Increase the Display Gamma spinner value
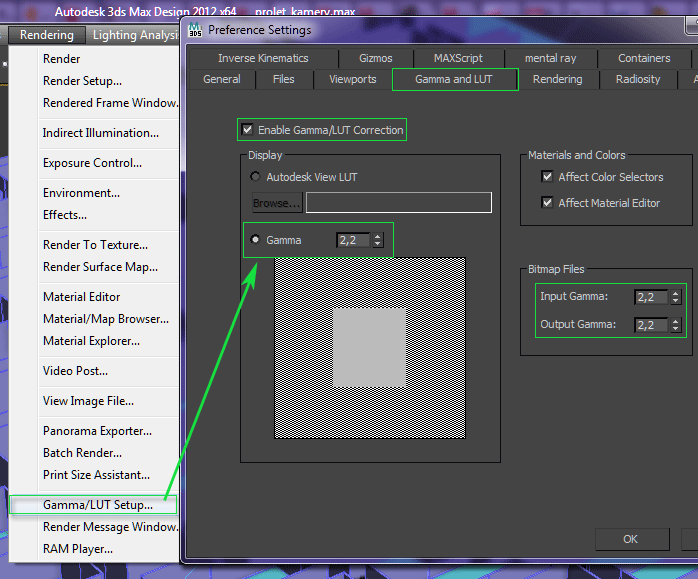Viewport: 698px width, 579px height. coord(377,236)
